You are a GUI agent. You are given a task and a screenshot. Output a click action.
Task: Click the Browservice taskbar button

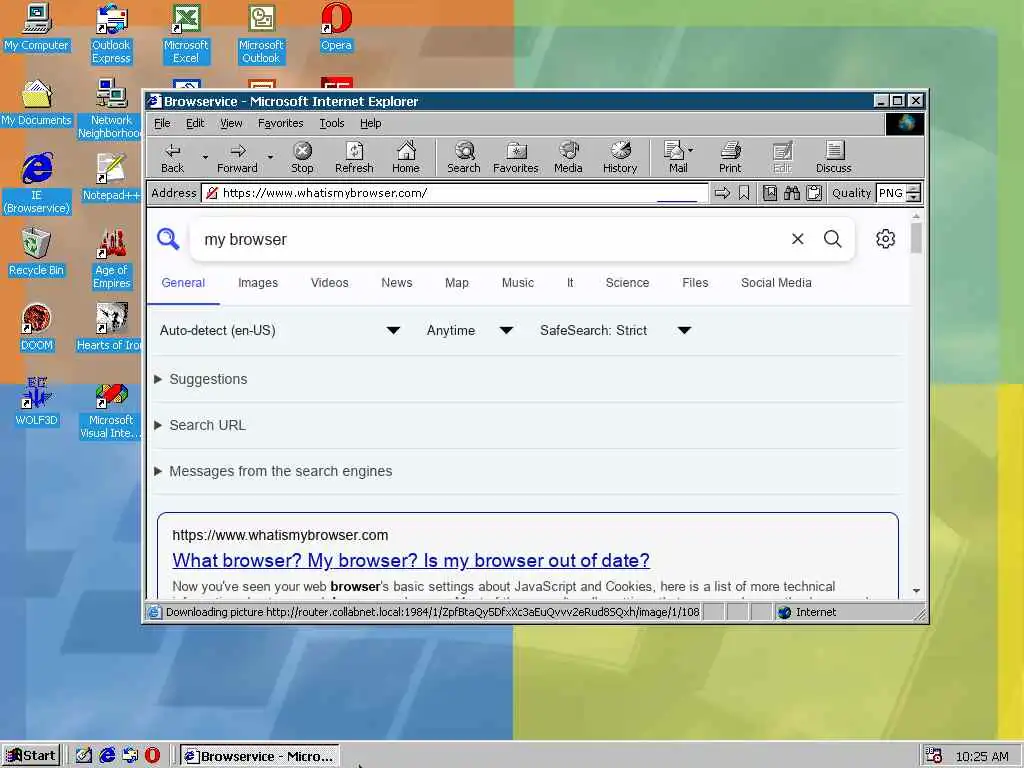point(259,756)
